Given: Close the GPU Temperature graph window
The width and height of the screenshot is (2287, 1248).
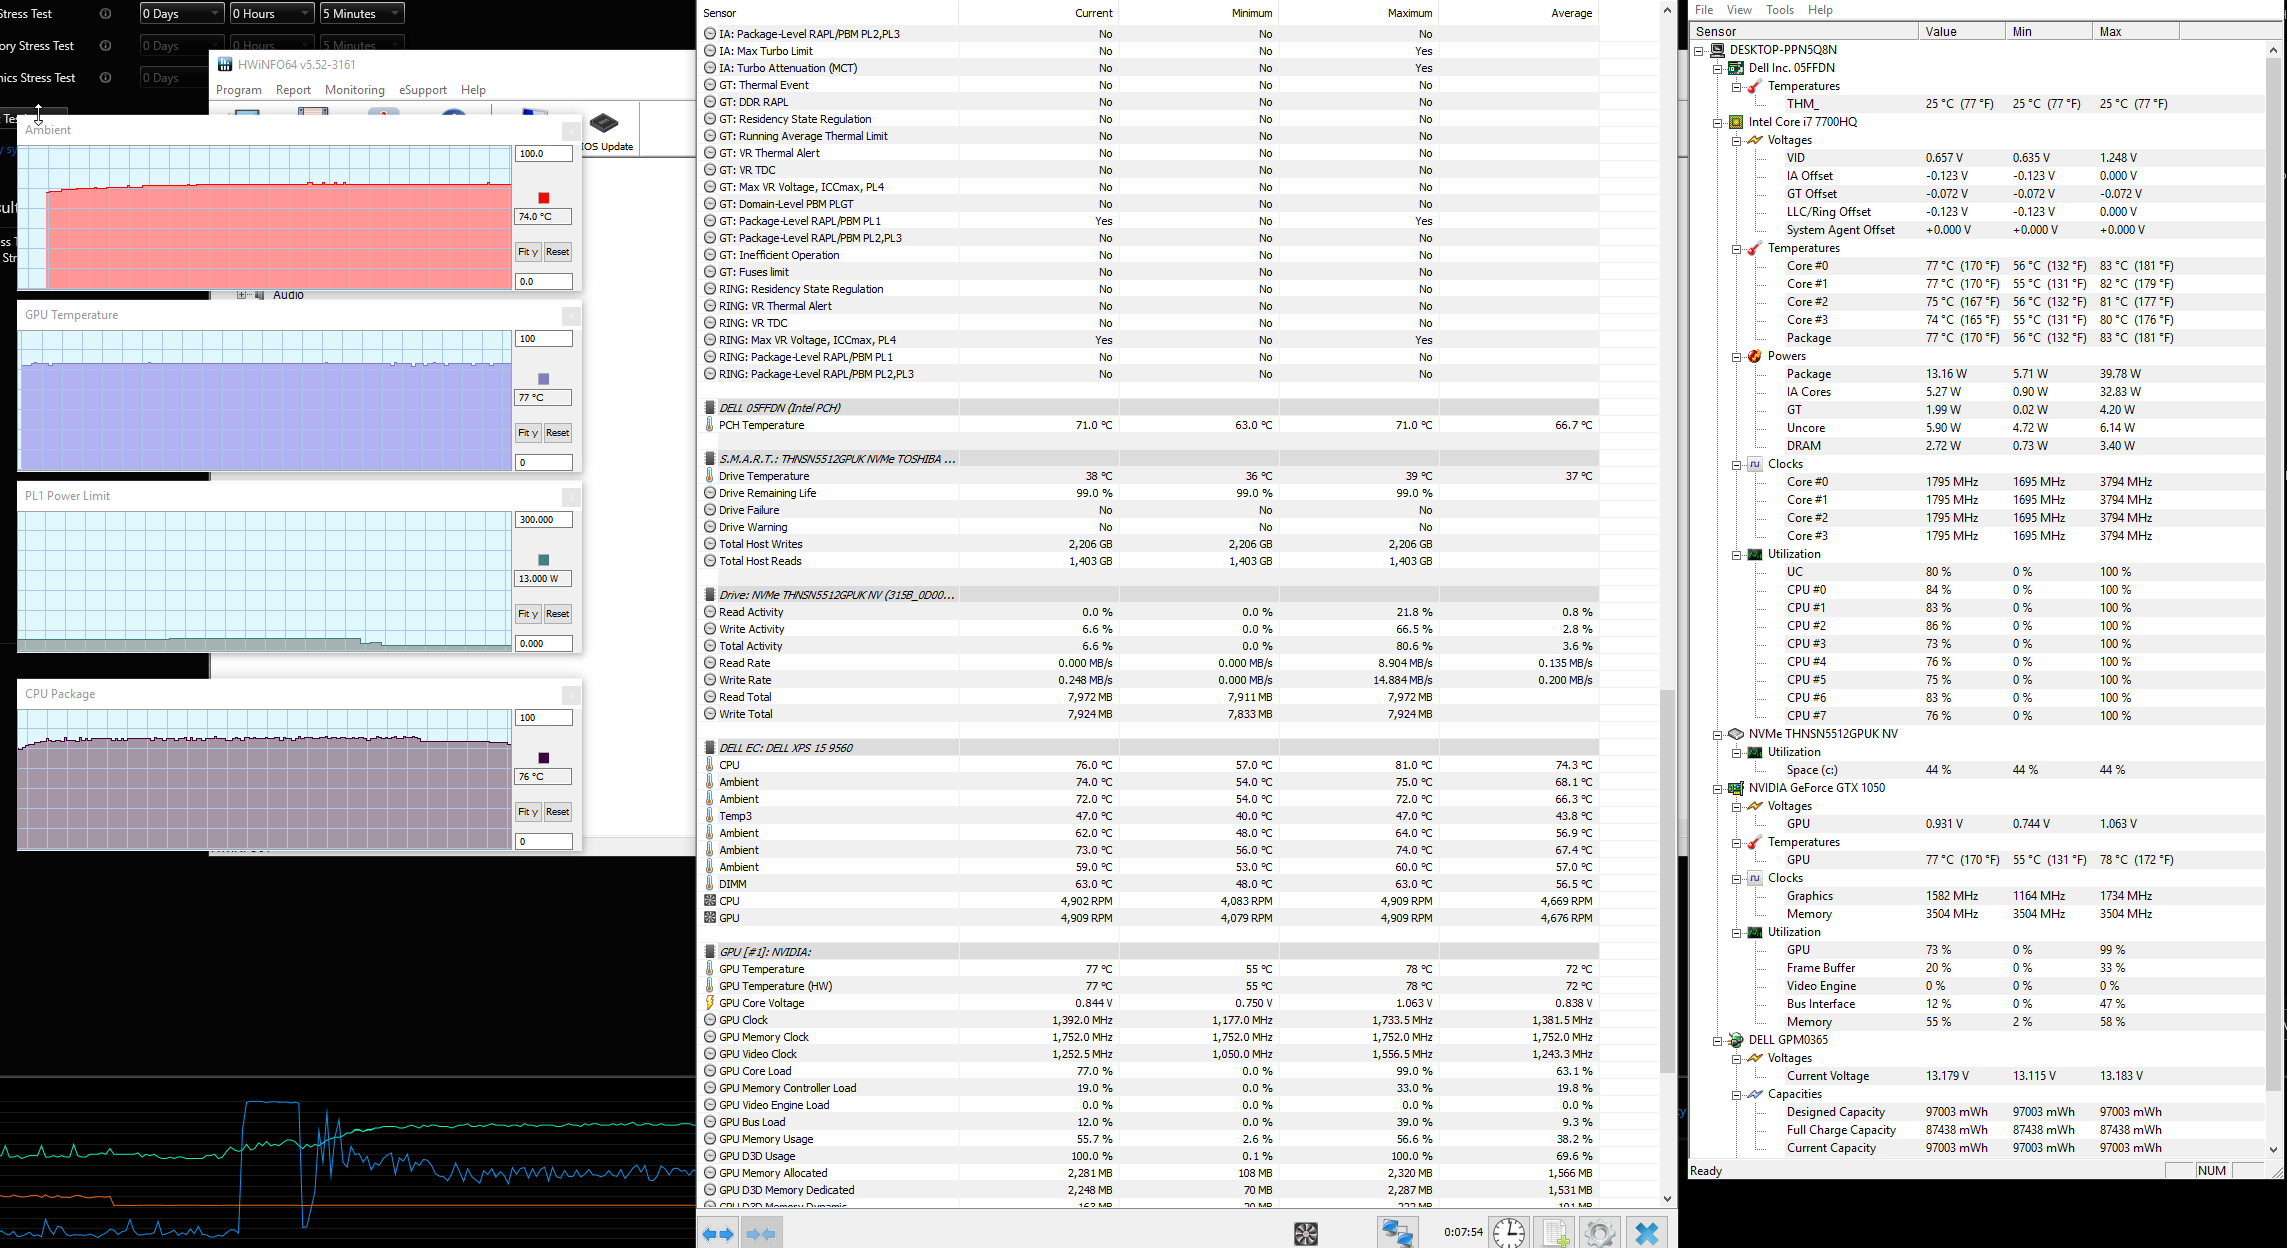Looking at the screenshot, I should point(571,316).
